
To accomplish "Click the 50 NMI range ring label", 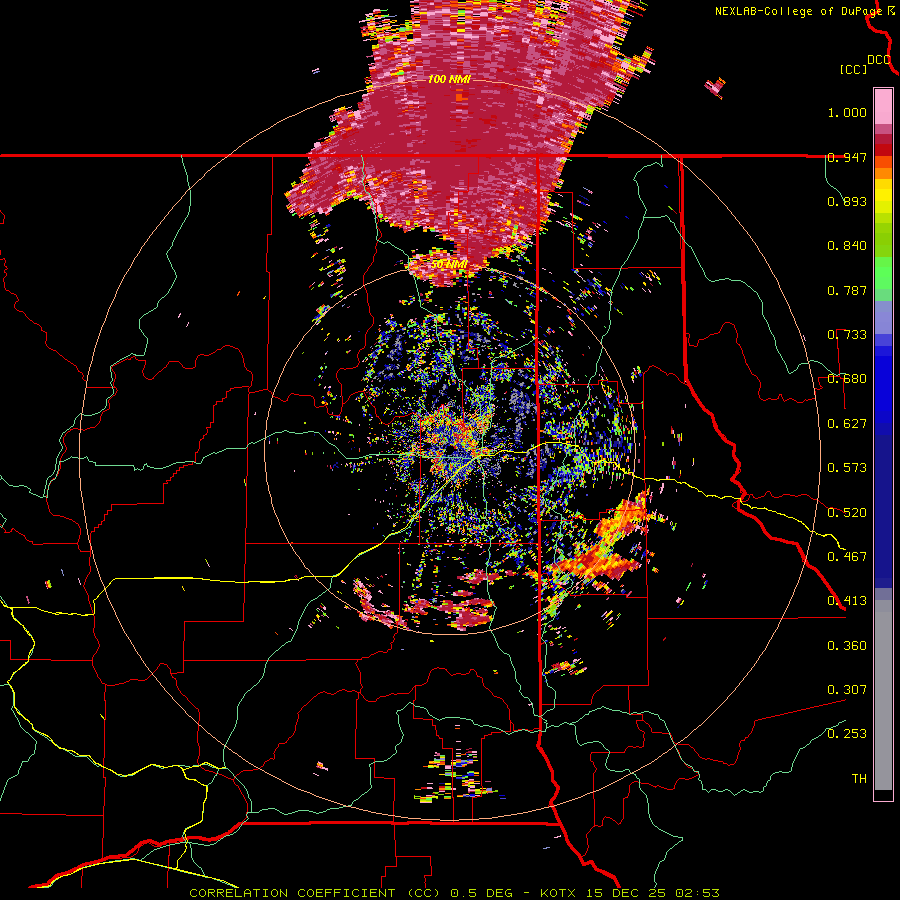I will pyautogui.click(x=448, y=265).
